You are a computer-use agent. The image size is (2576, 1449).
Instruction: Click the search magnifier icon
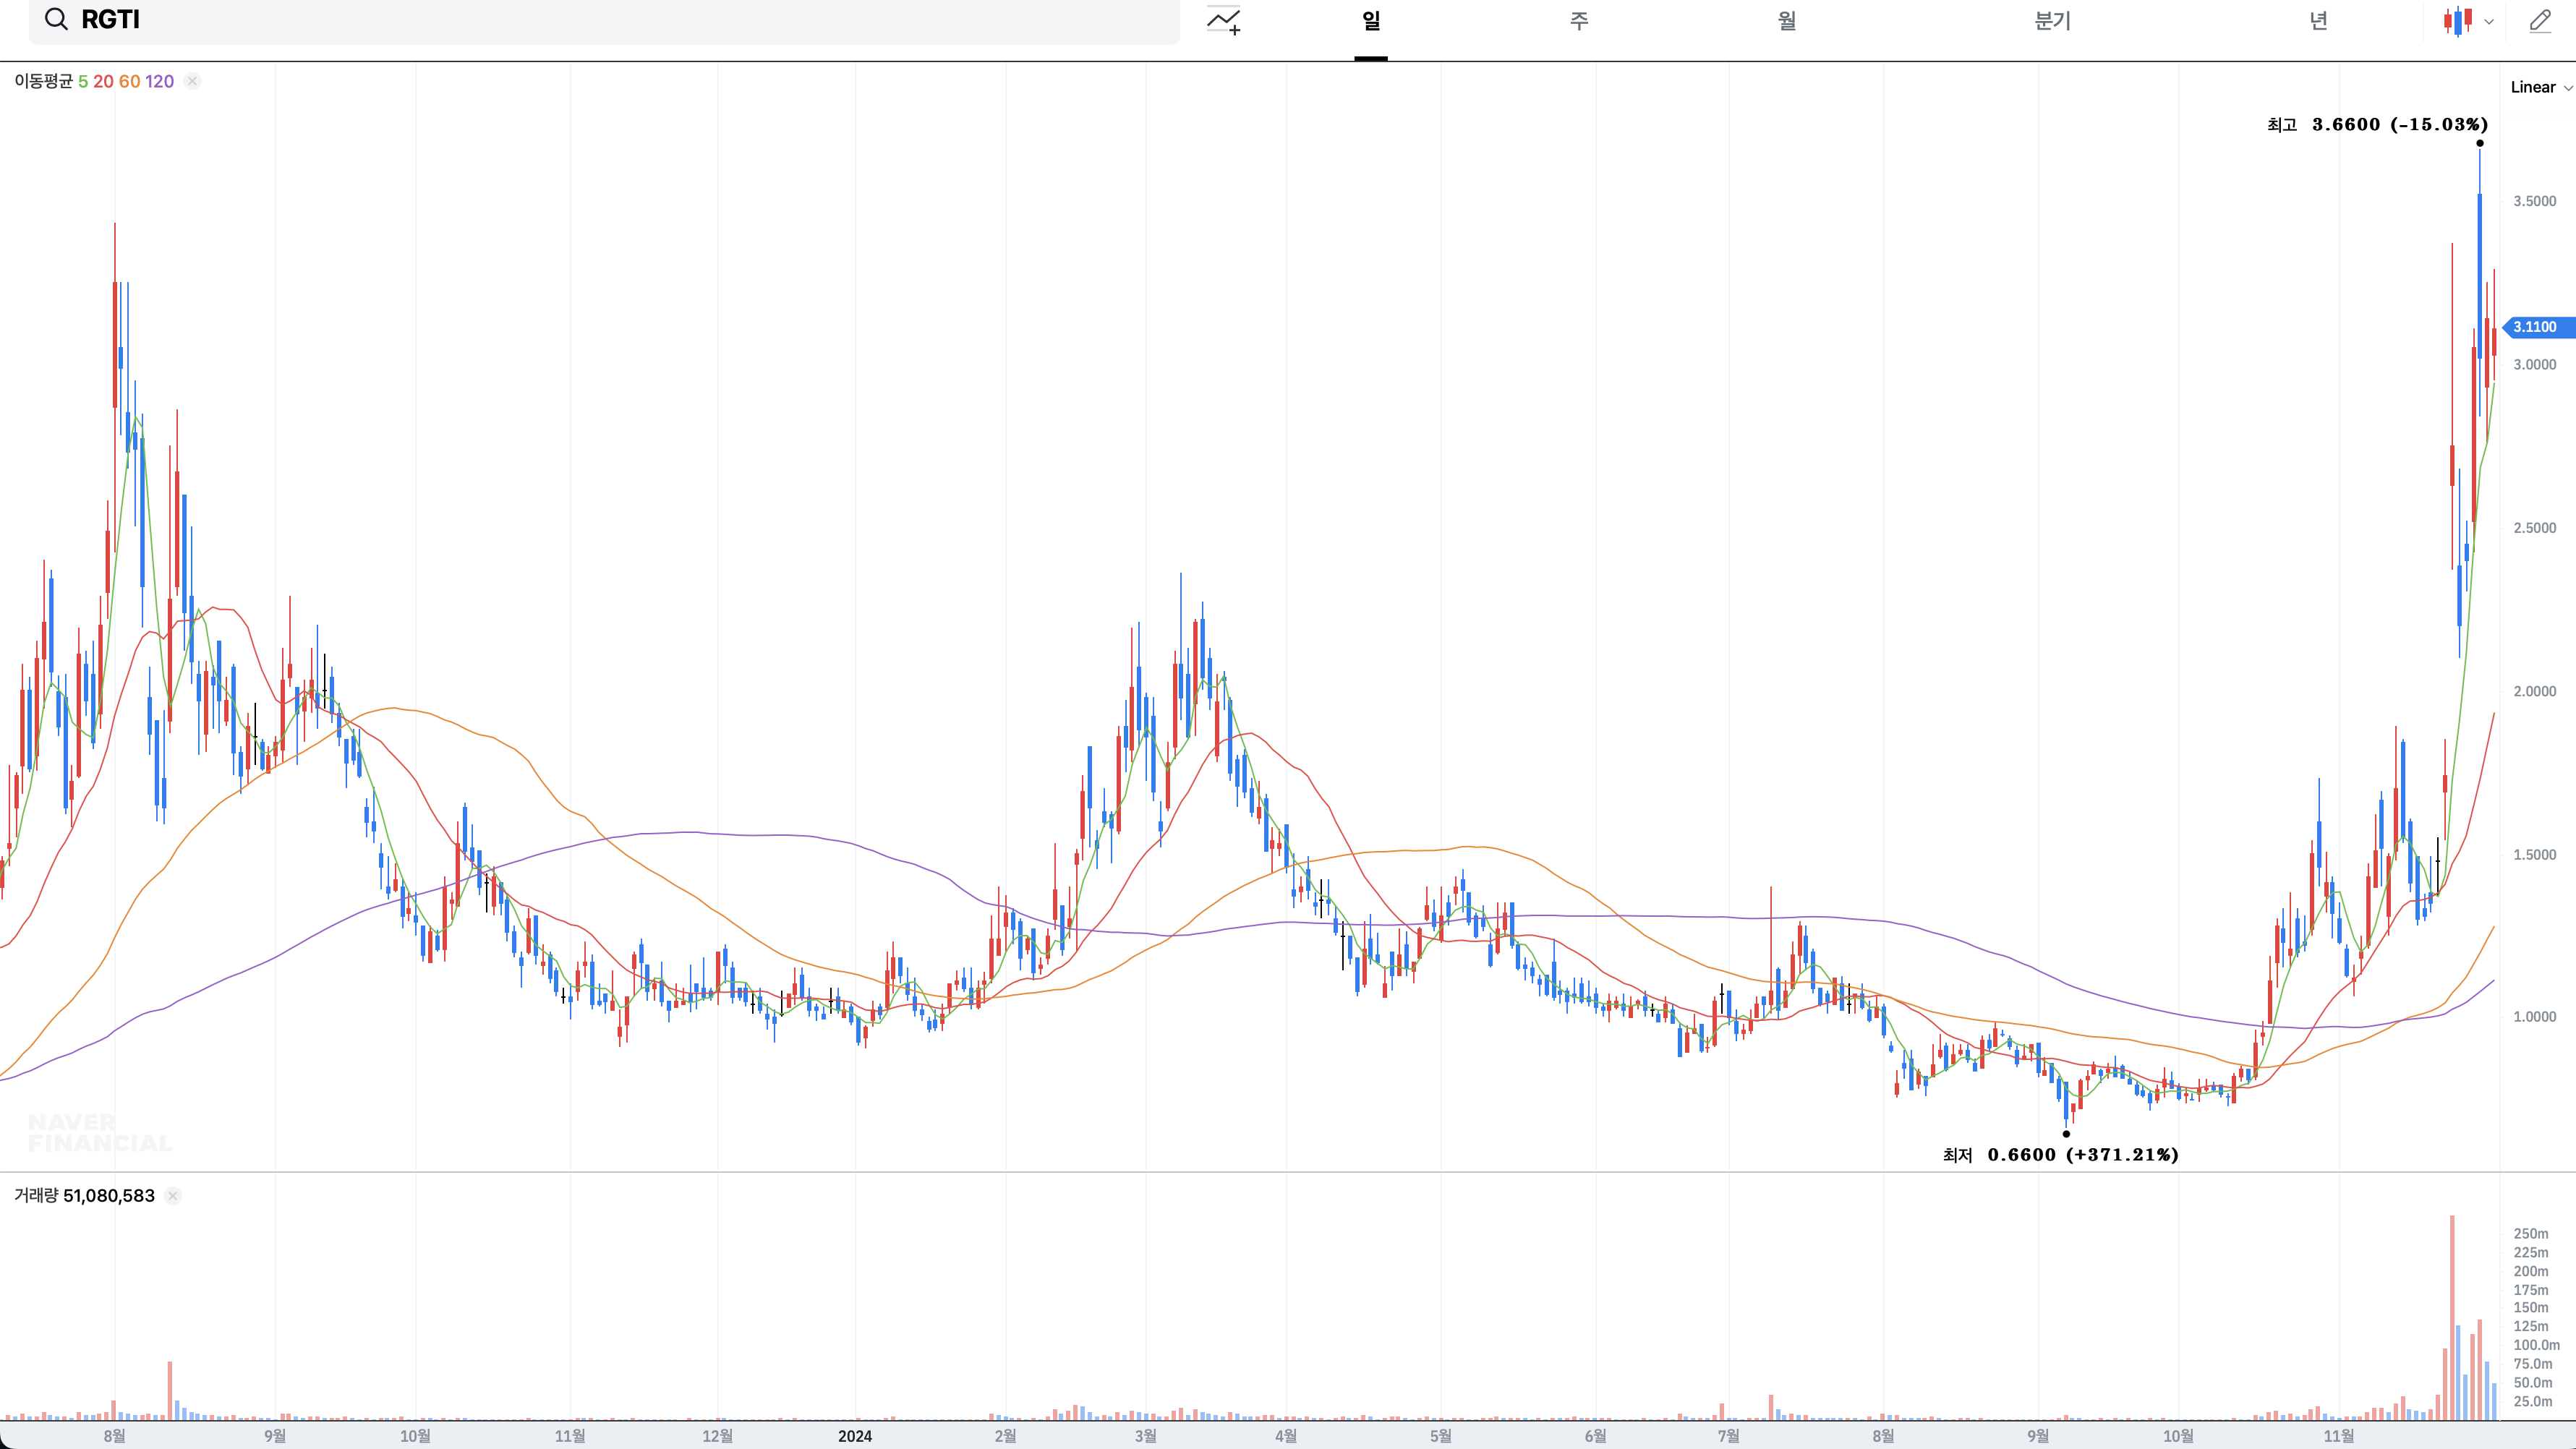click(56, 20)
